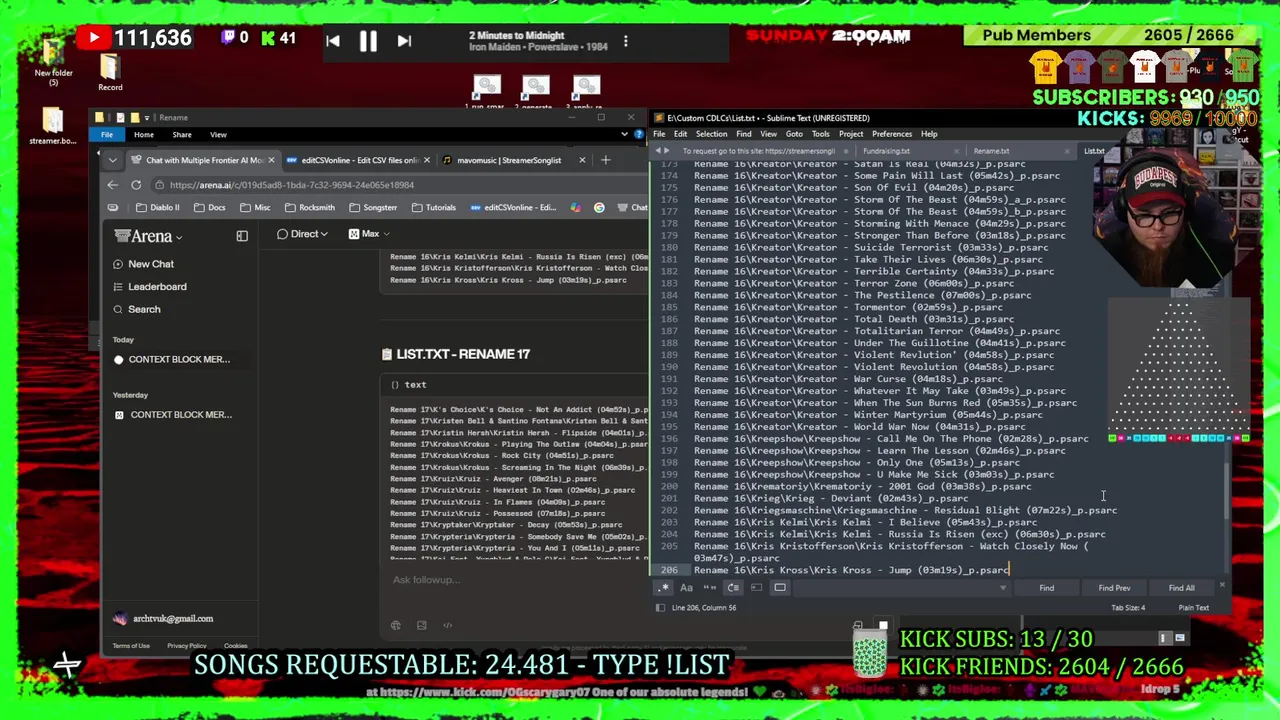
Task: Open File tab in Rename Explorer window
Action: 107,134
